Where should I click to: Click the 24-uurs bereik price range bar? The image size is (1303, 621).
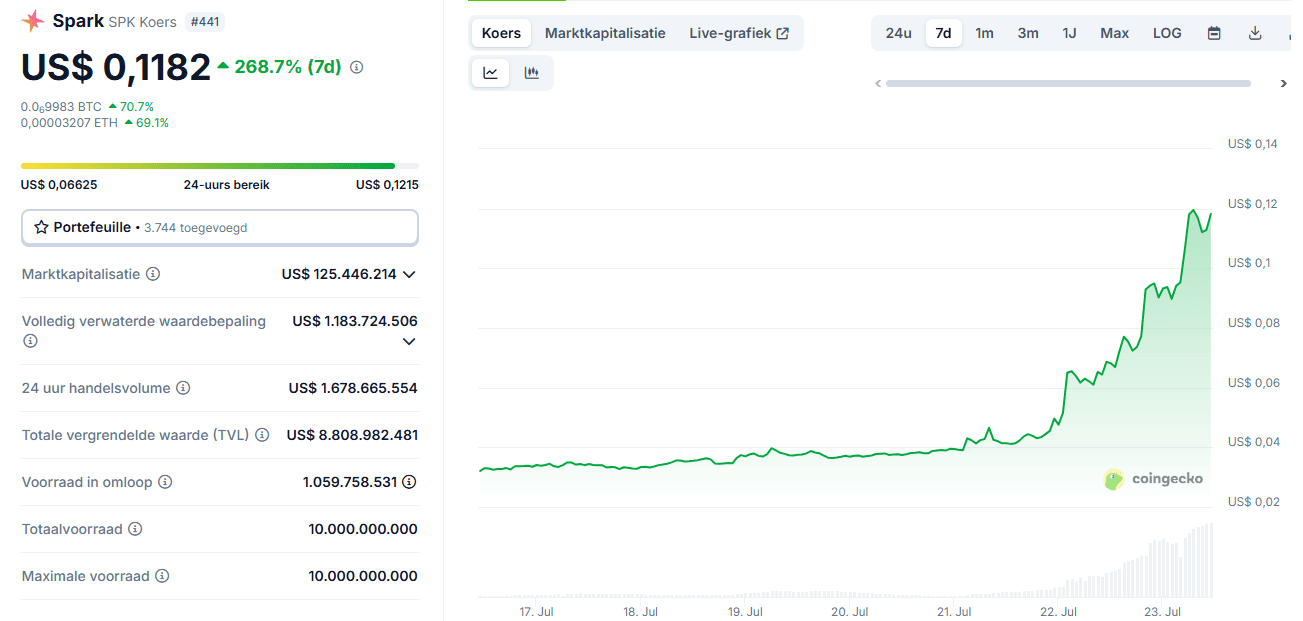(x=220, y=166)
